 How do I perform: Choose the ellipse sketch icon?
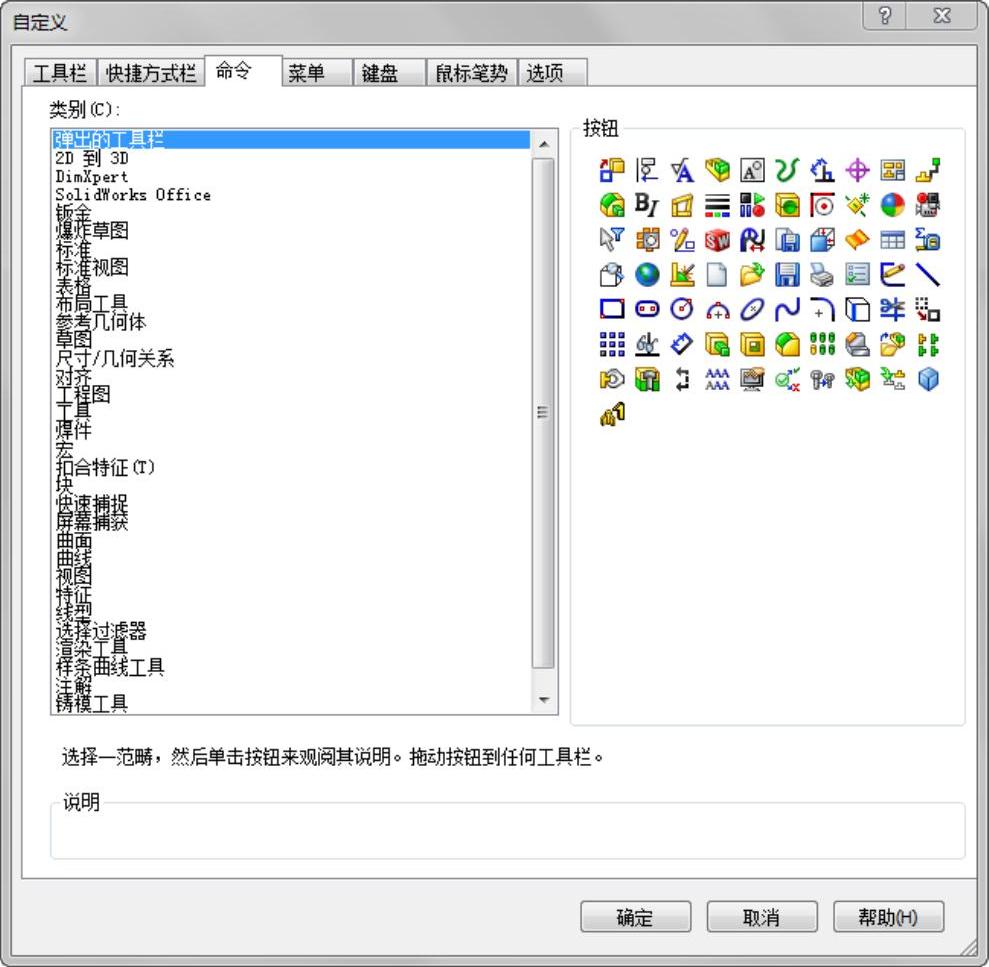752,310
